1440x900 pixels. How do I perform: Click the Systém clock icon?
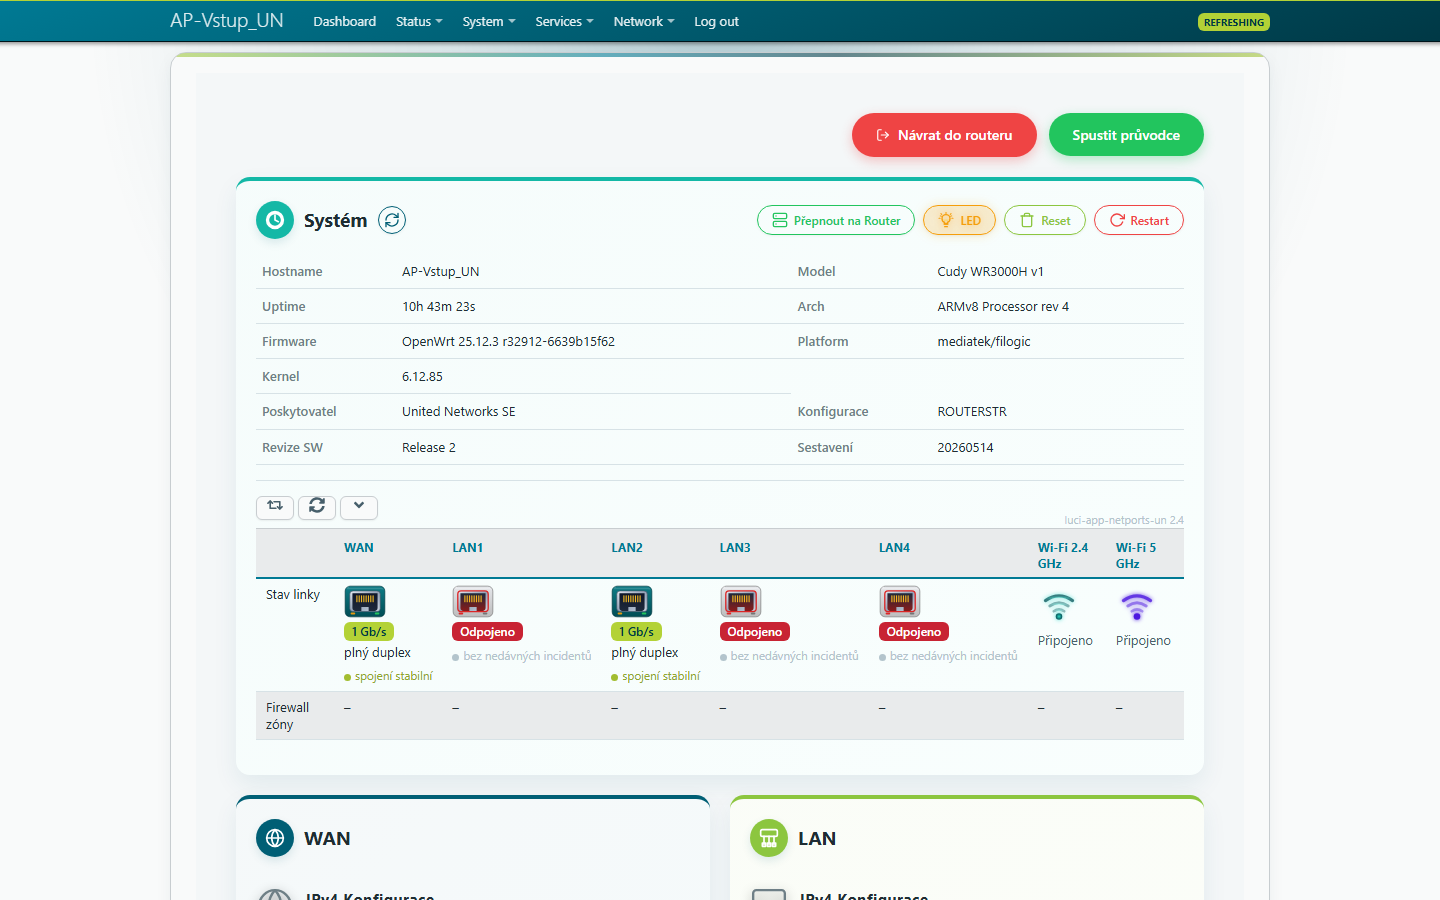click(x=275, y=220)
